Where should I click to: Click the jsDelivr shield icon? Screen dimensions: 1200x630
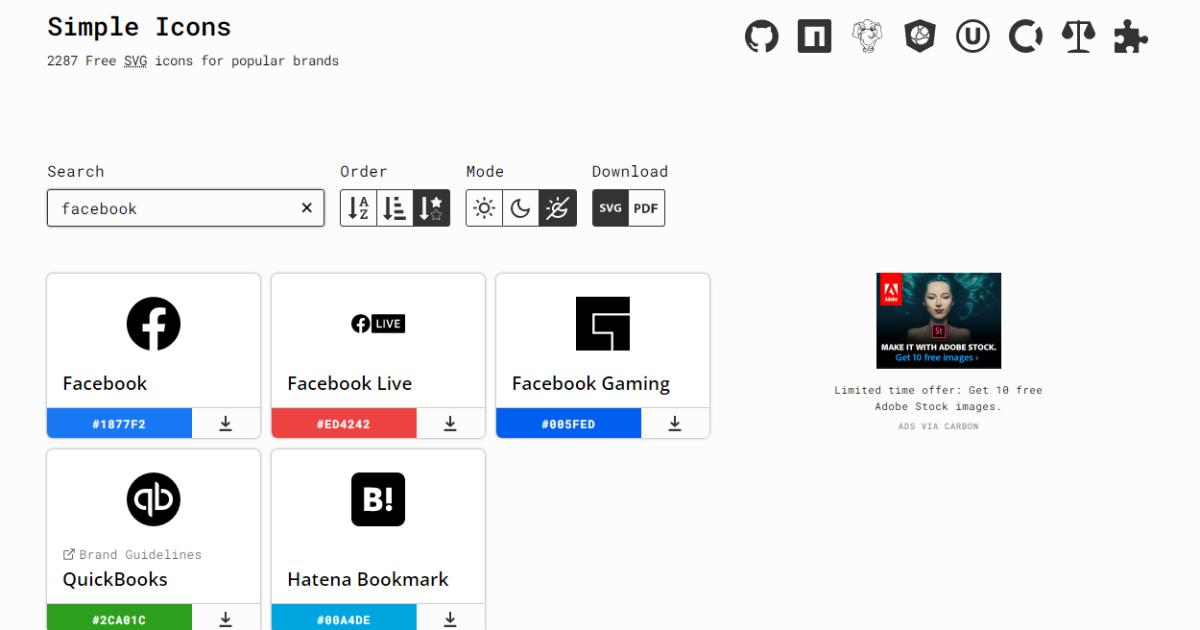click(x=919, y=37)
